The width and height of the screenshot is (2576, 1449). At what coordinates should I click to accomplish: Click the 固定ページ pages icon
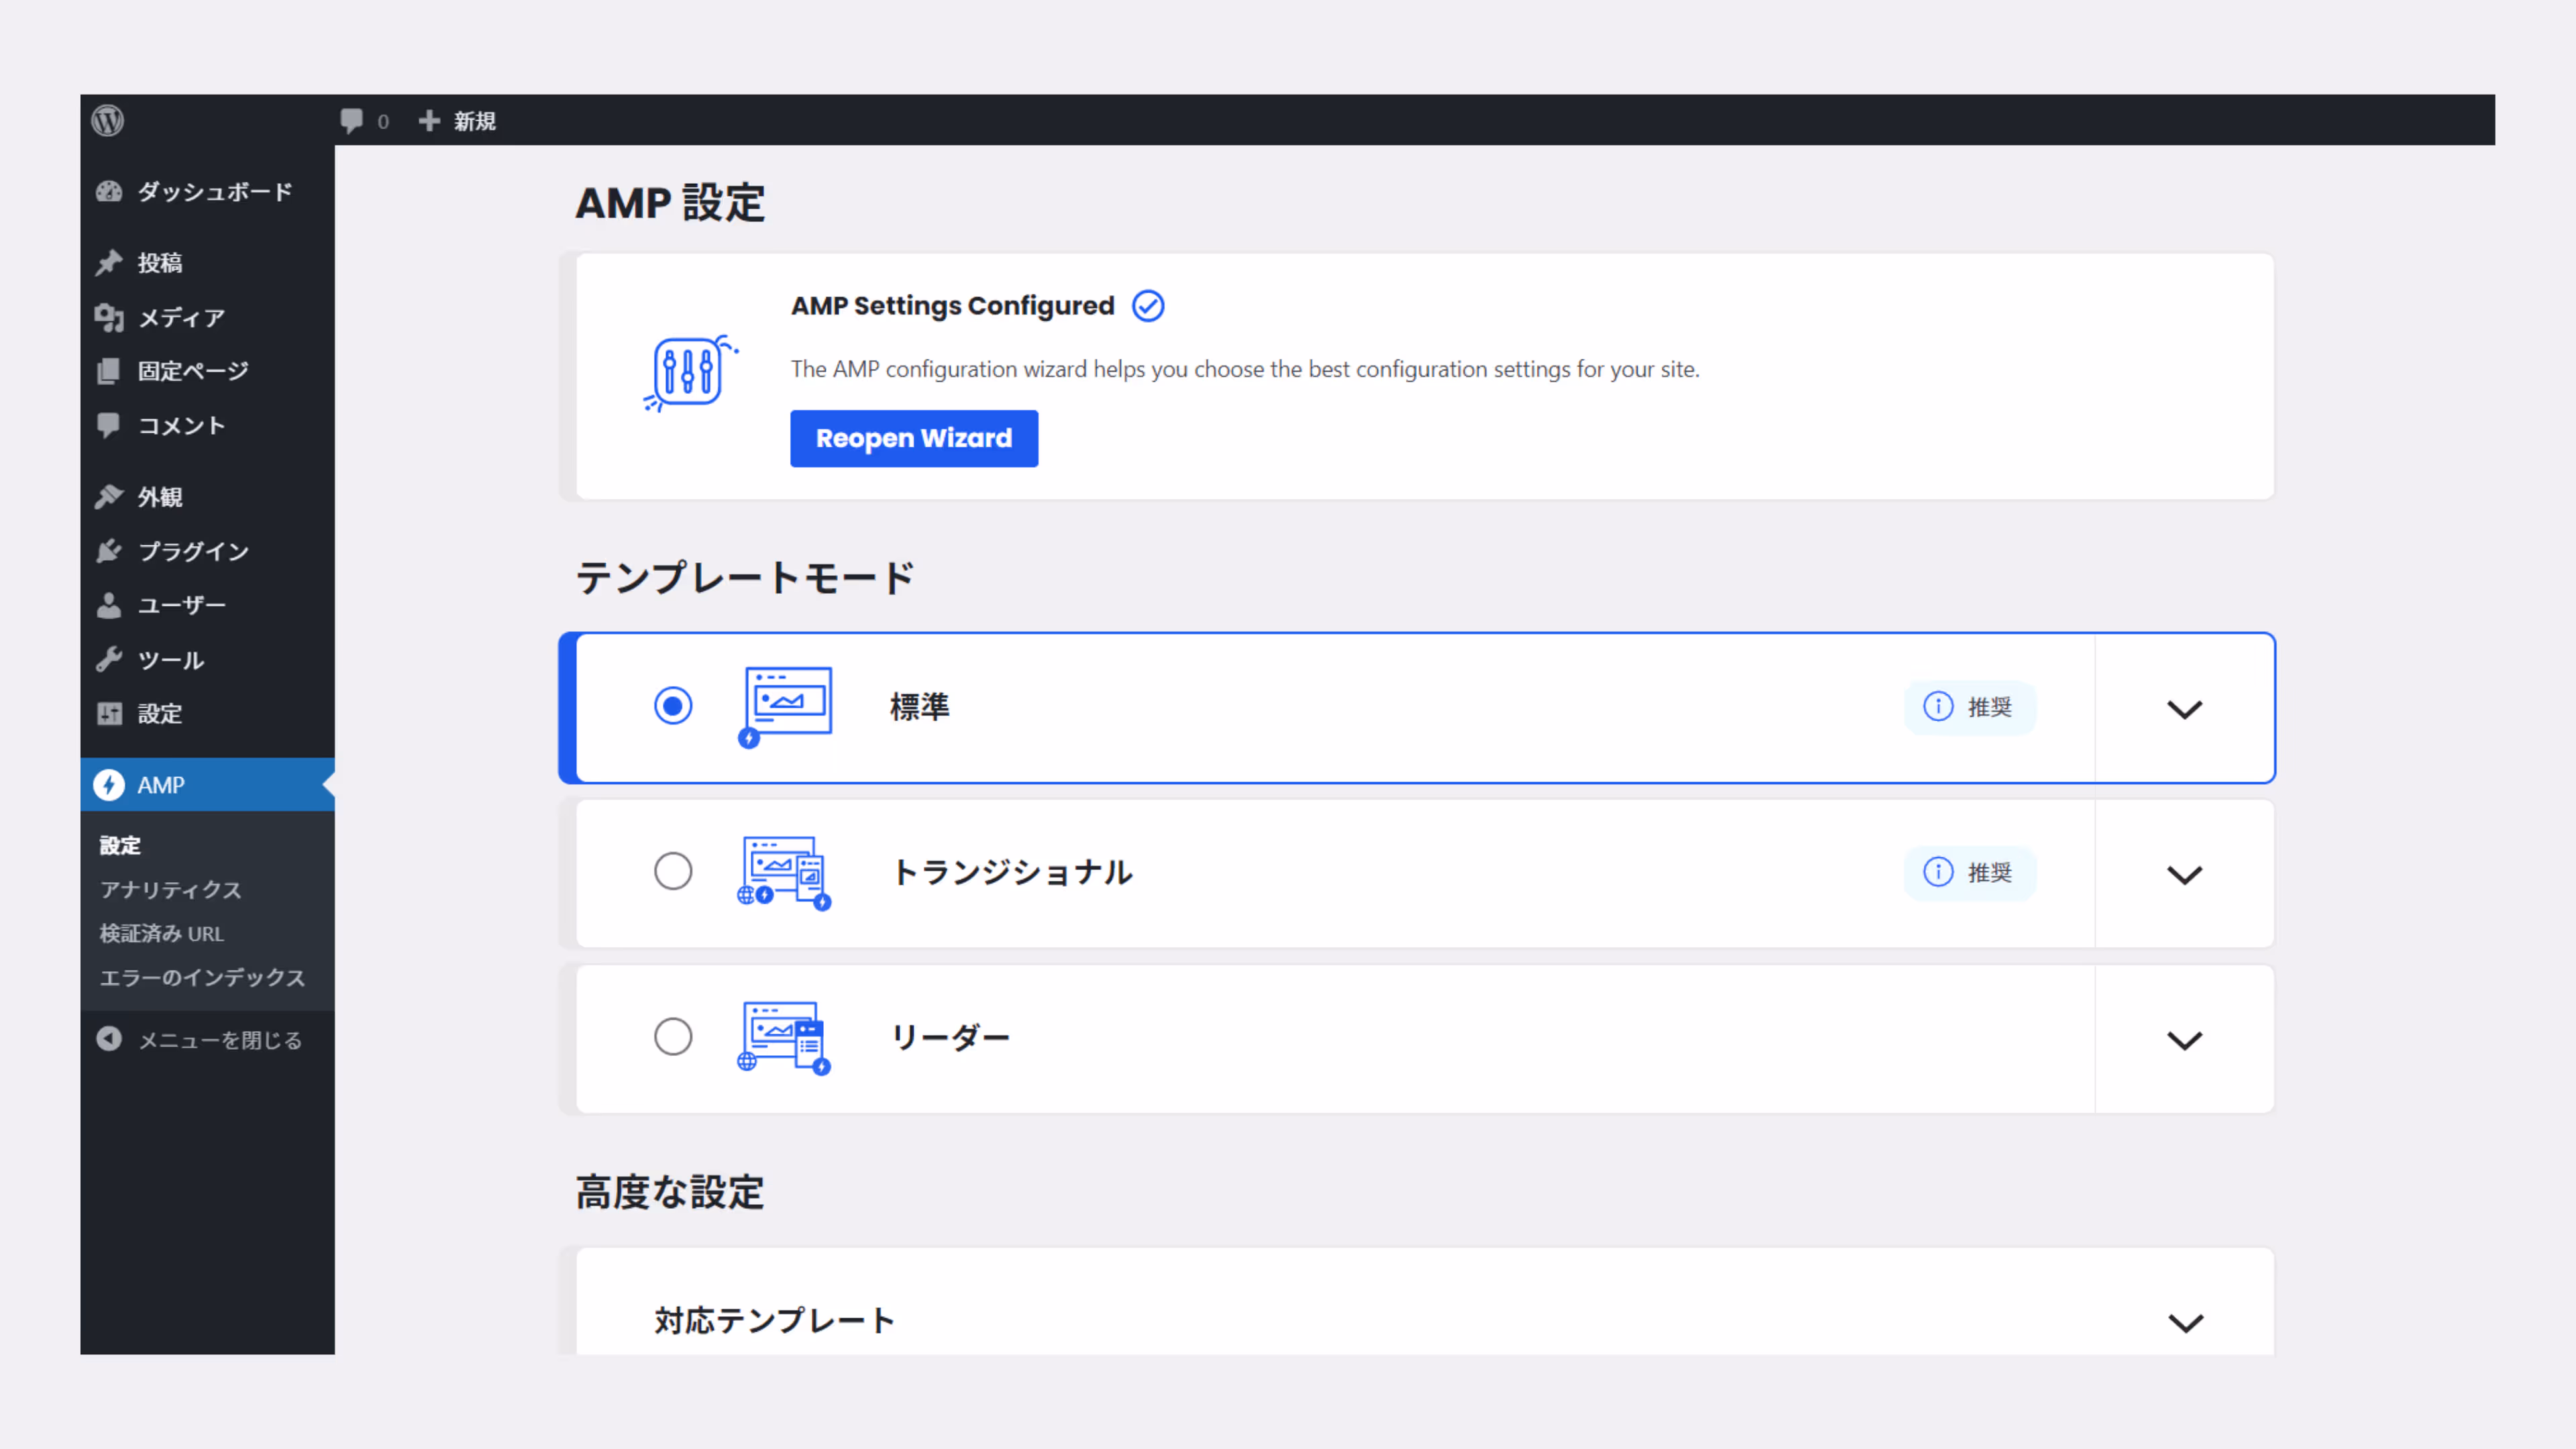[109, 371]
